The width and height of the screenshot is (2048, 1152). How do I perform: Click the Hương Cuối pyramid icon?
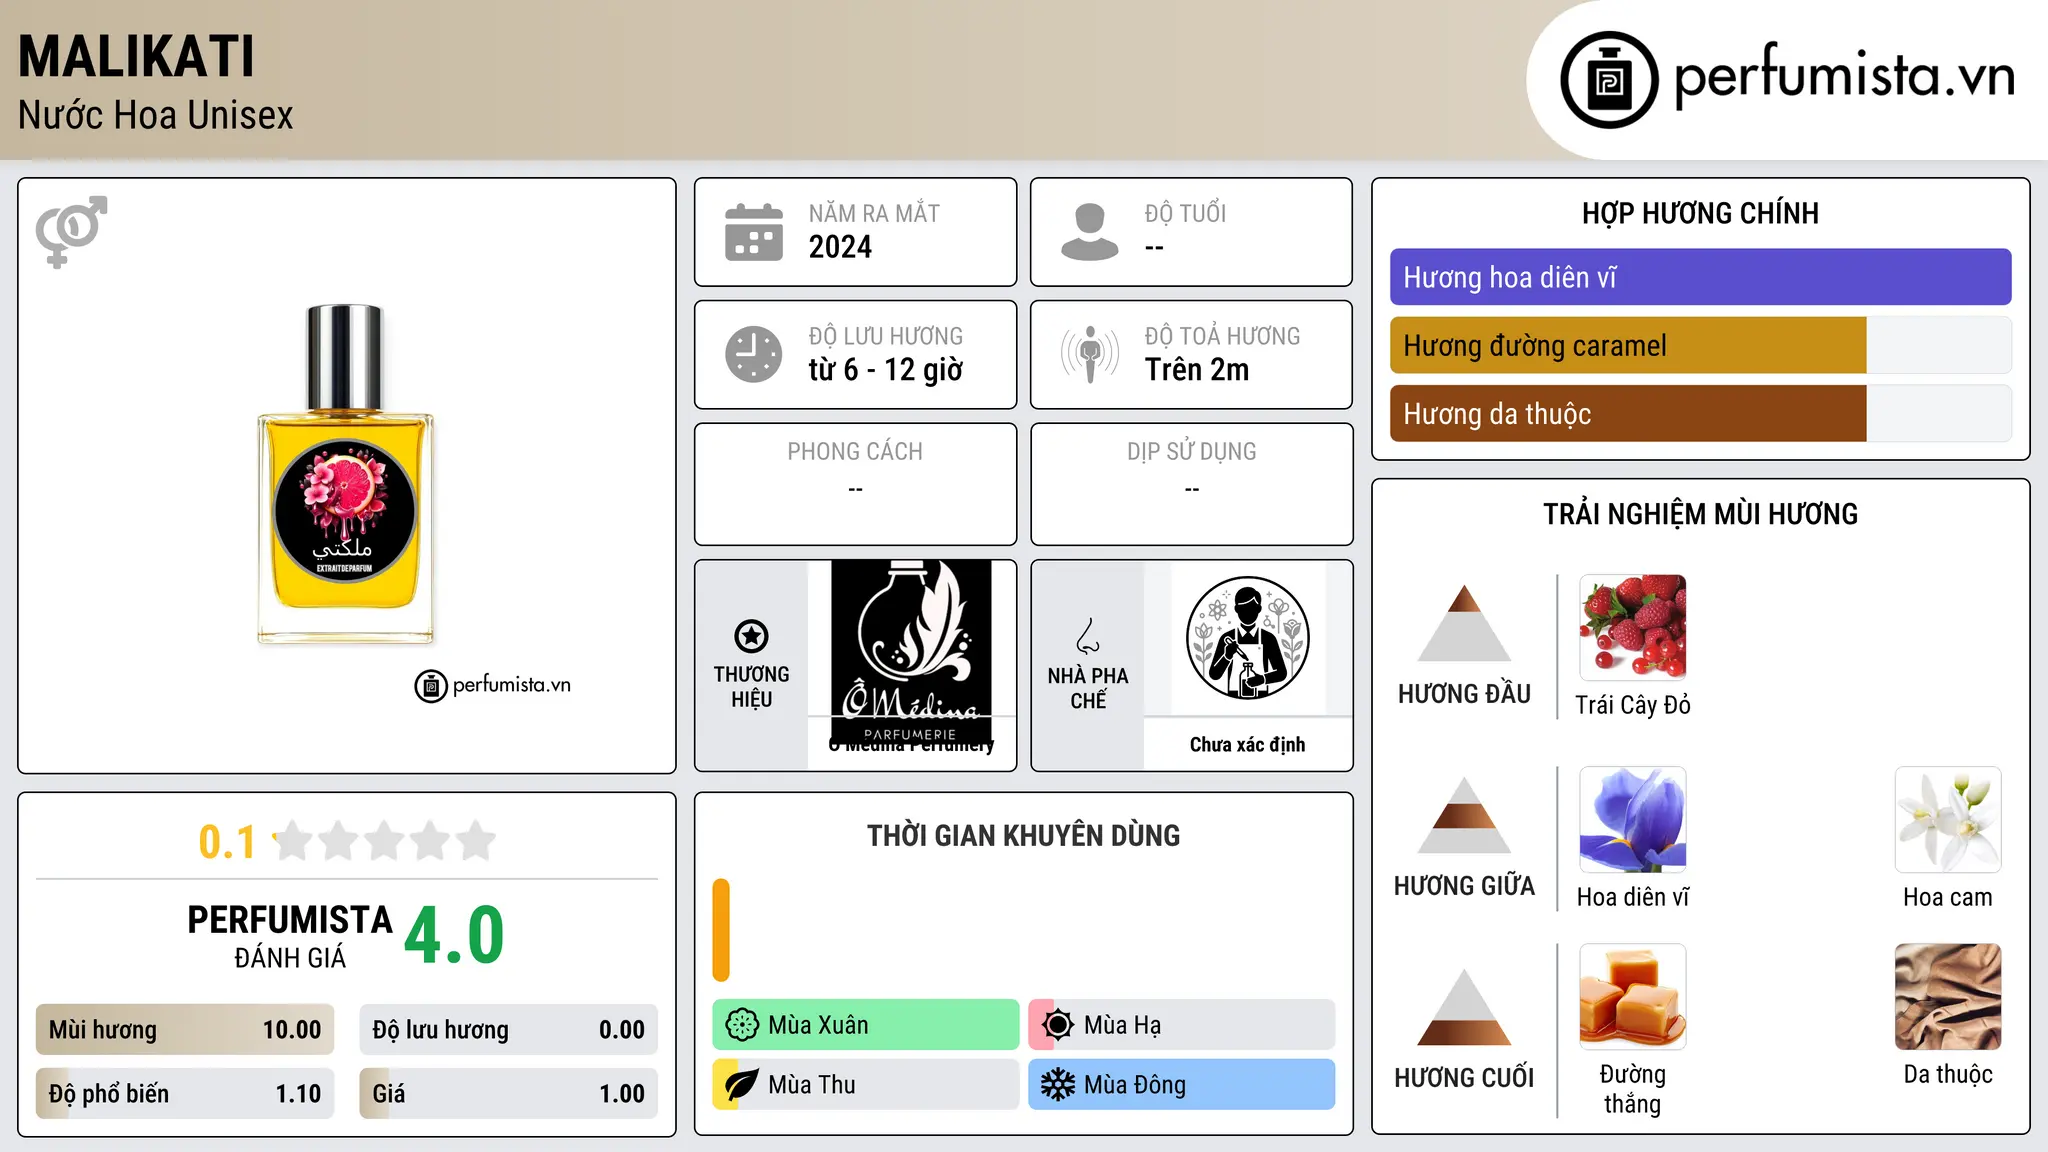(1464, 1007)
